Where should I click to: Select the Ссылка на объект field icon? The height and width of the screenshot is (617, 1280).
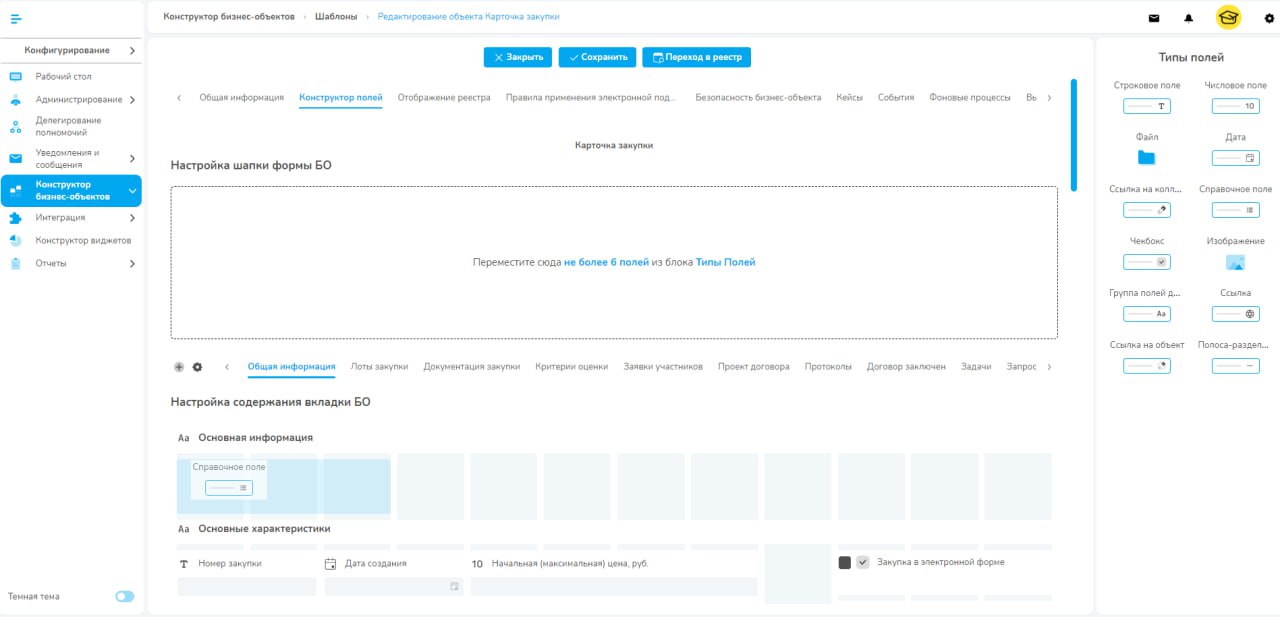point(1147,366)
